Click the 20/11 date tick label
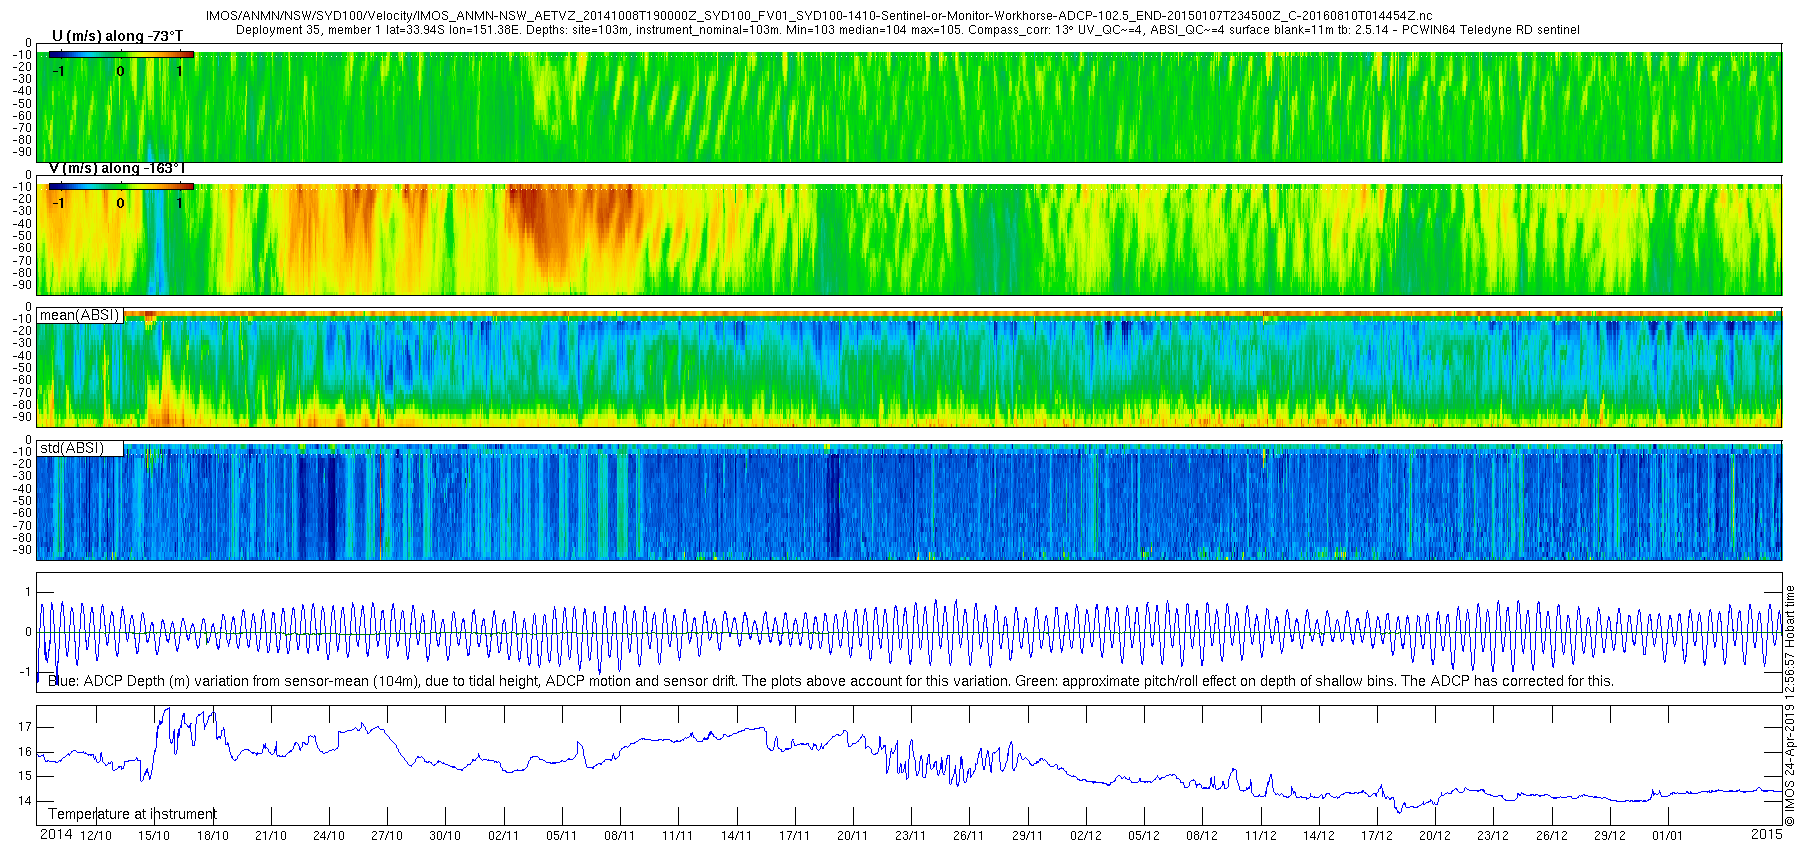 pos(853,836)
